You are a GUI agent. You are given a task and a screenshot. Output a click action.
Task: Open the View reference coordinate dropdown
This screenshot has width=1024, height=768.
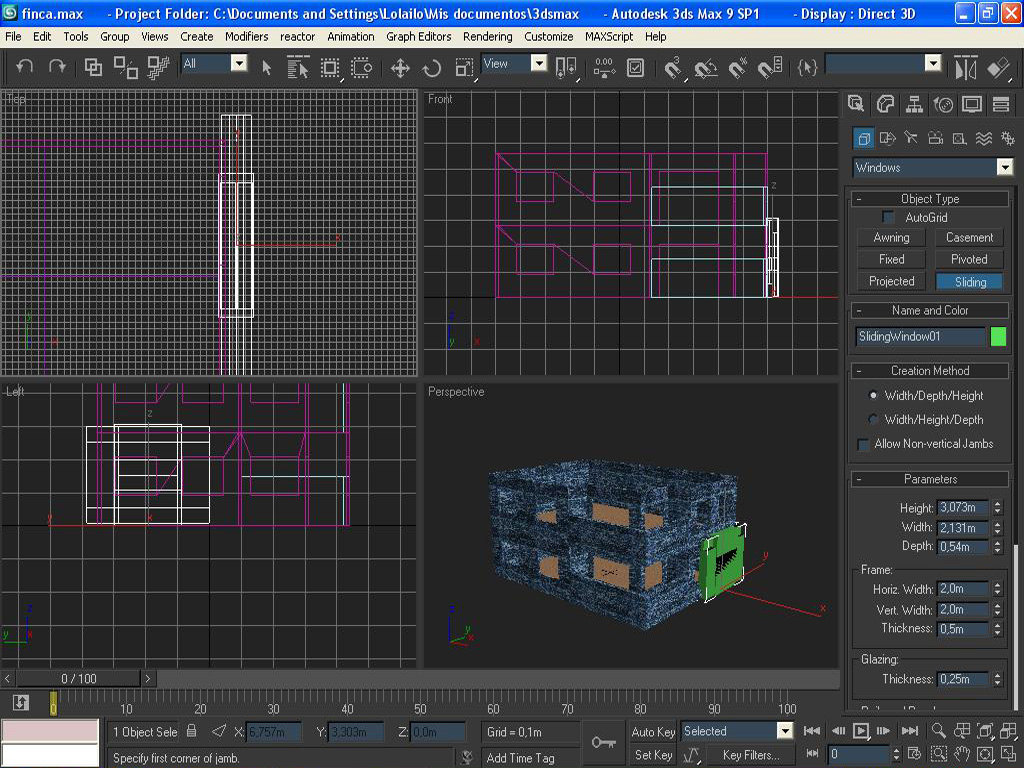point(539,64)
